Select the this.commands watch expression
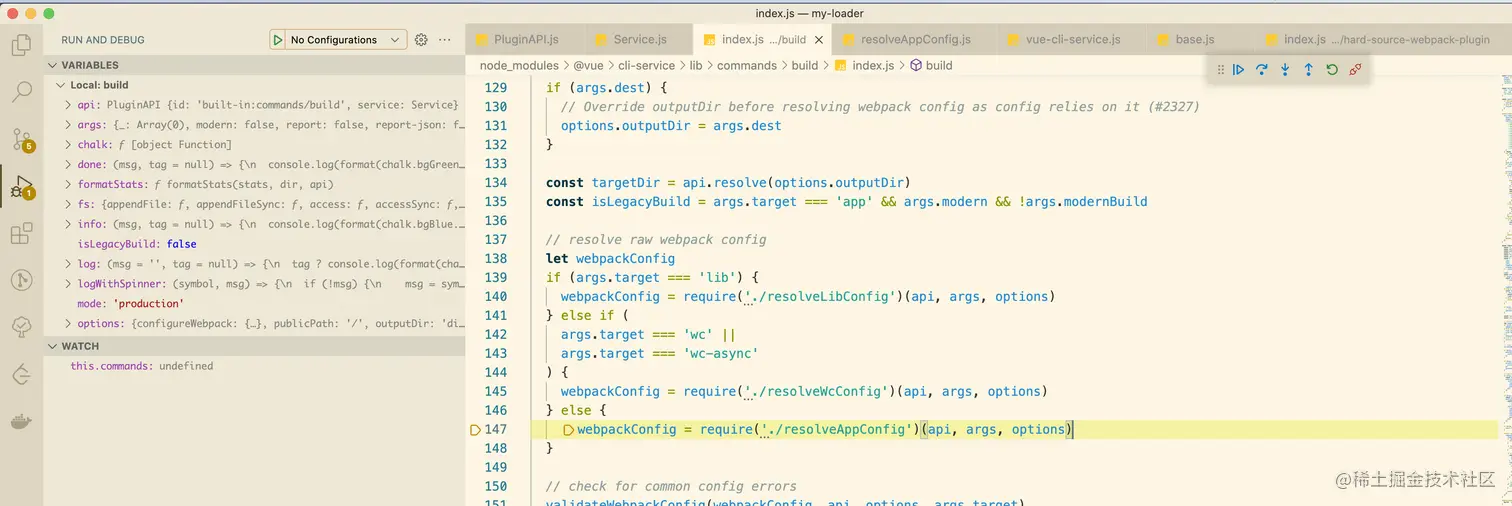1512x506 pixels. (x=255, y=366)
